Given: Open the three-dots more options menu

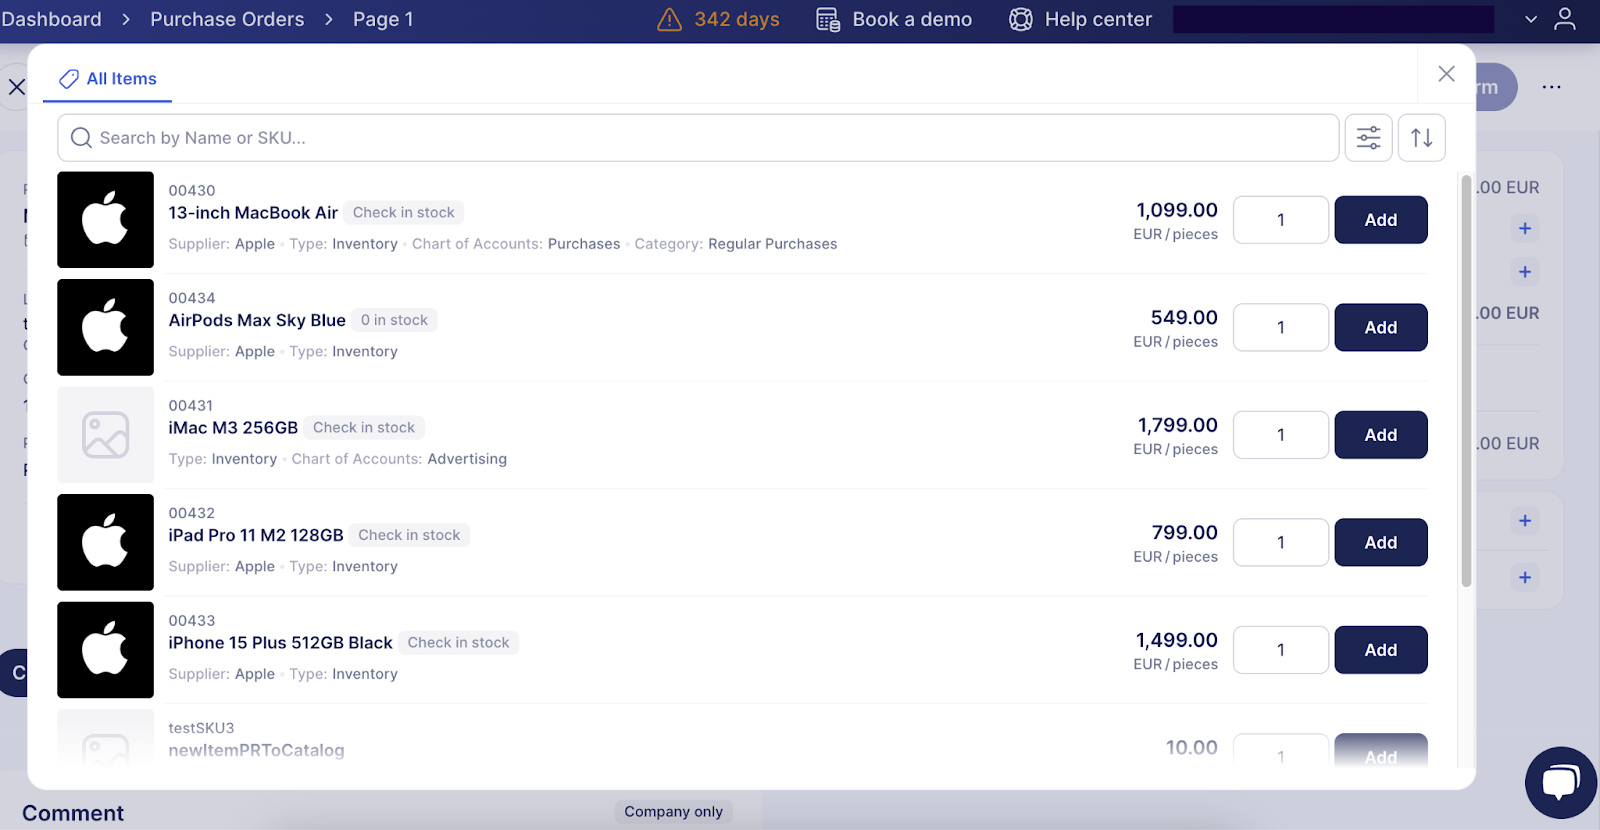Looking at the screenshot, I should 1551,87.
